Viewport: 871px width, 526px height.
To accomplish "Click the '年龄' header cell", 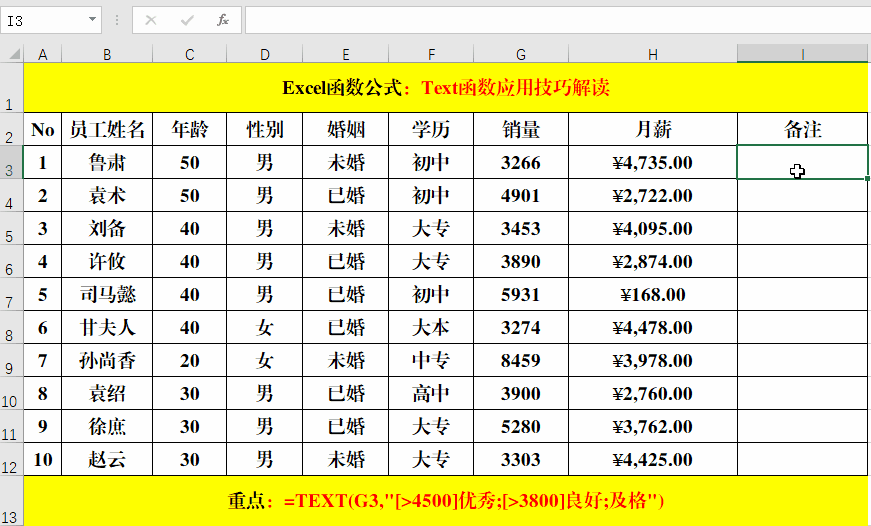I will (189, 129).
